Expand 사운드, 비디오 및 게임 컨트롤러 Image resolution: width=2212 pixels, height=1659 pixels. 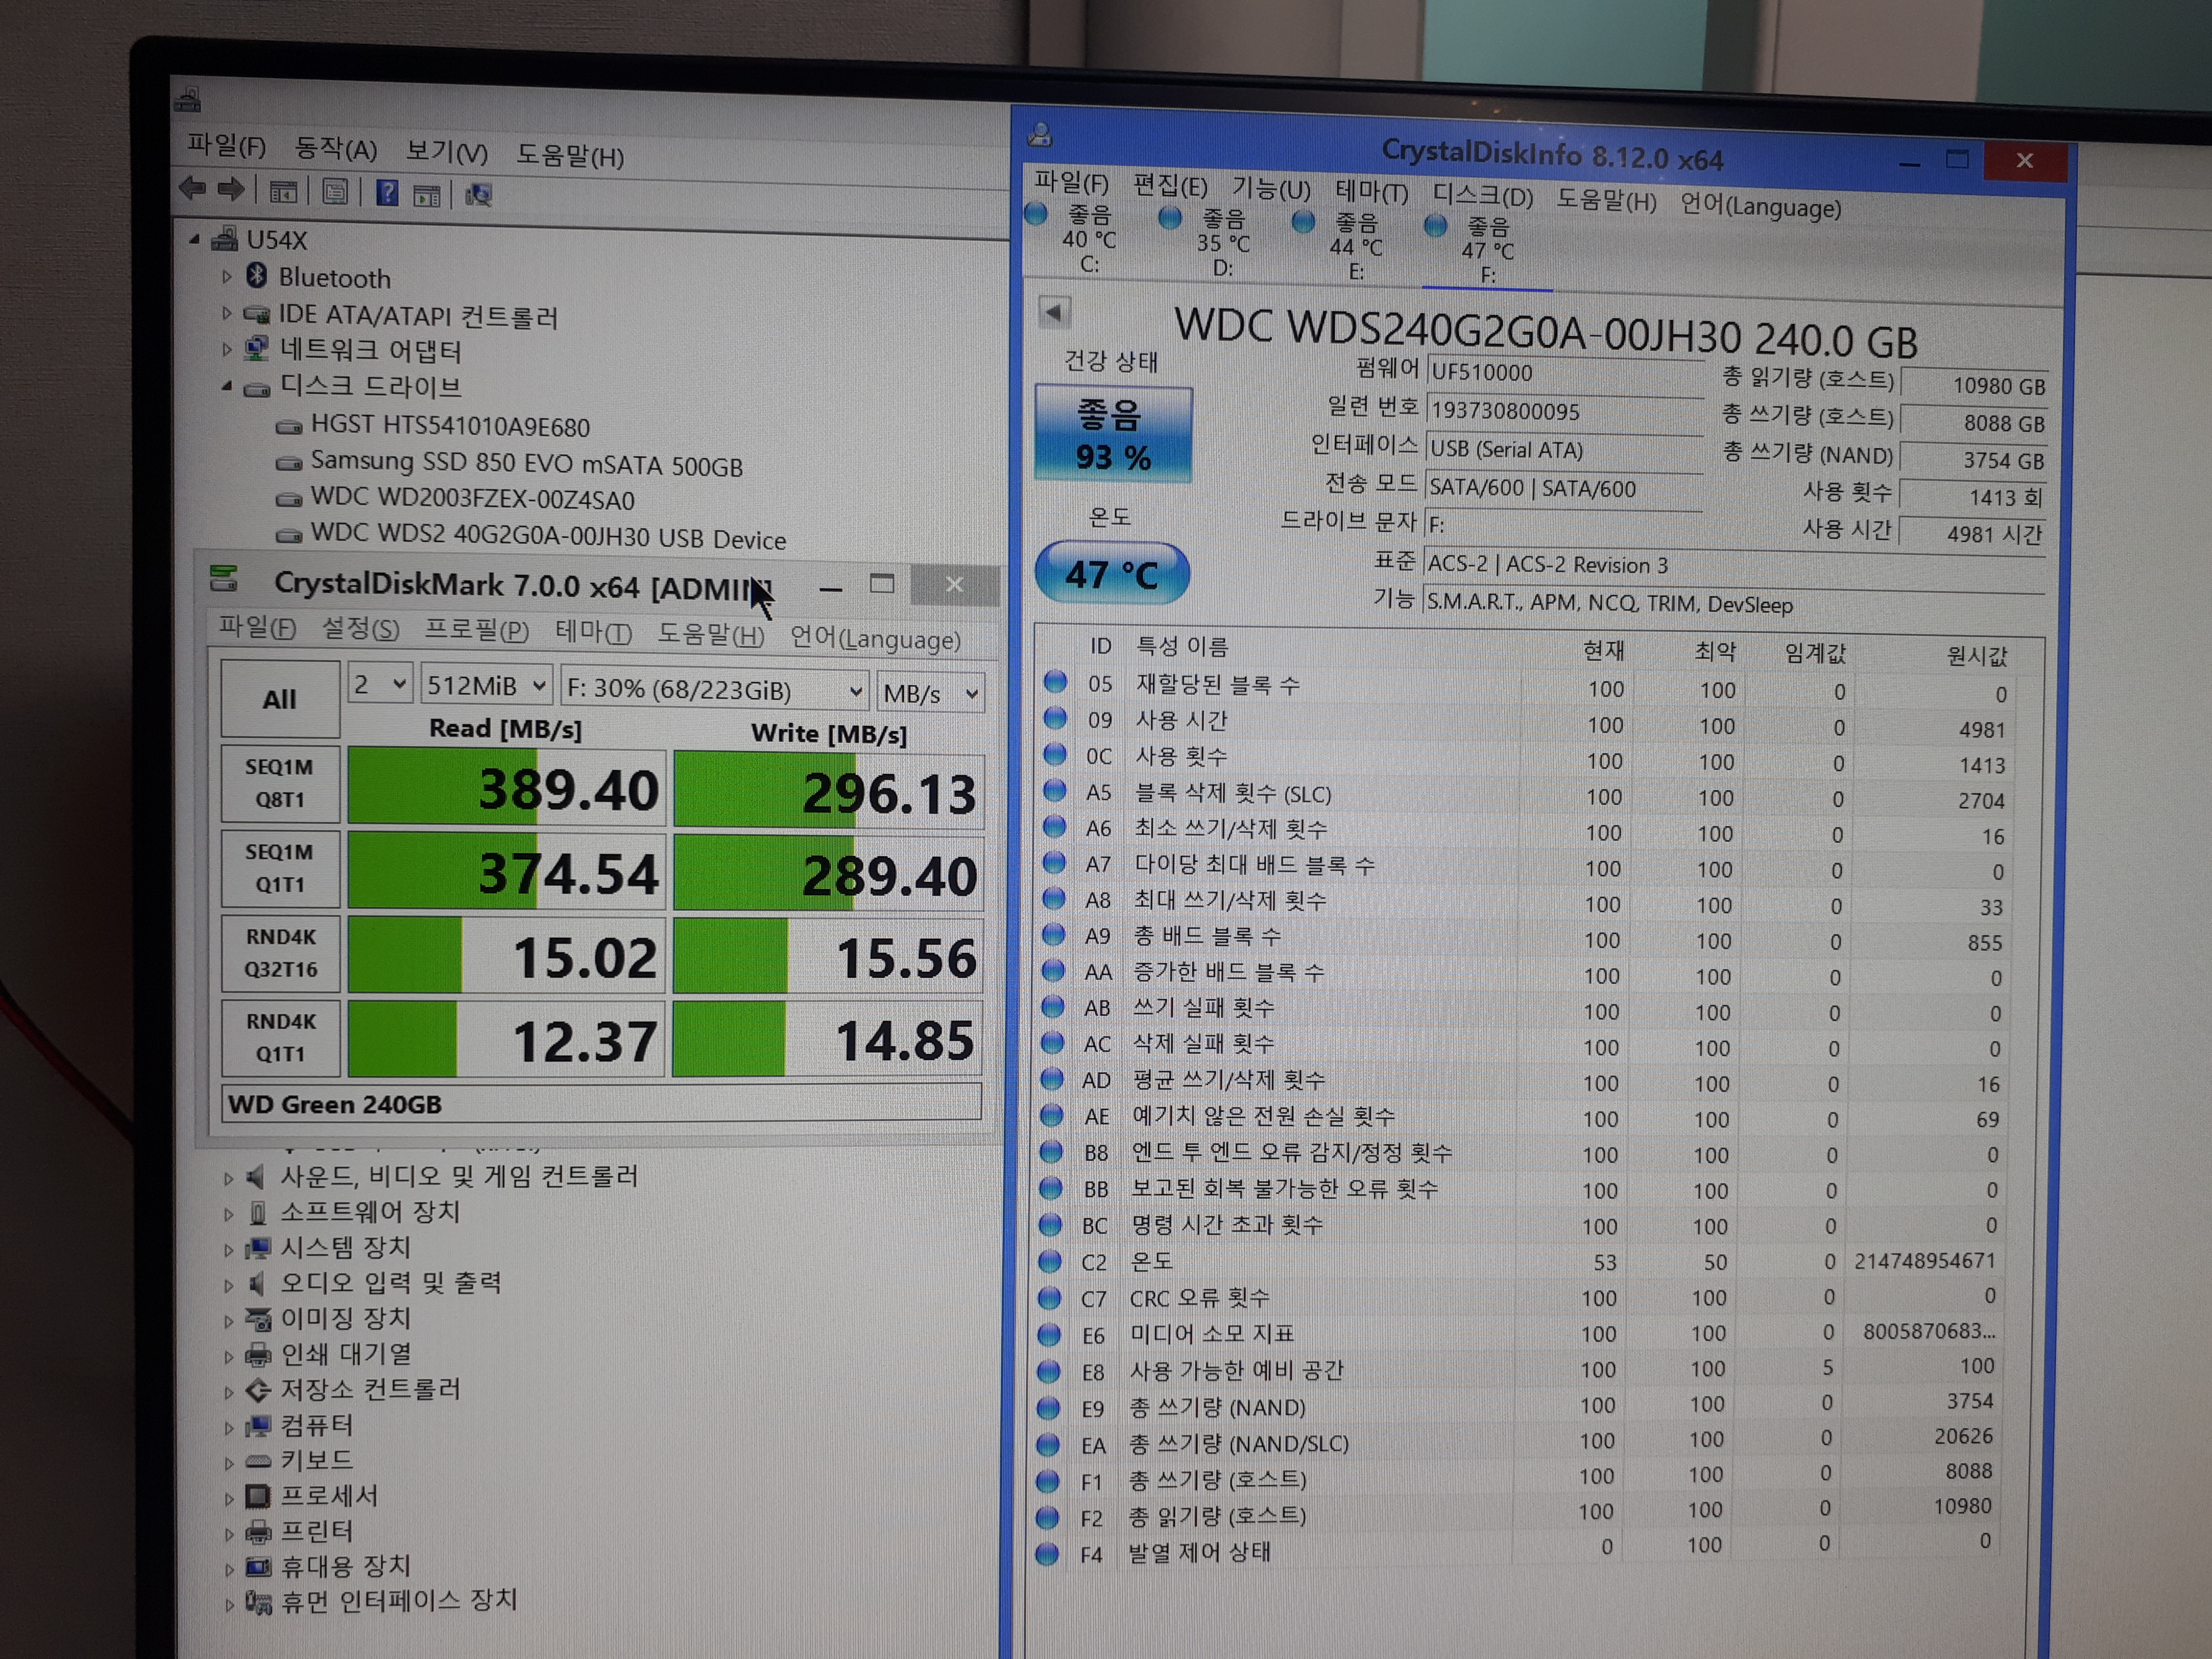coord(228,1178)
